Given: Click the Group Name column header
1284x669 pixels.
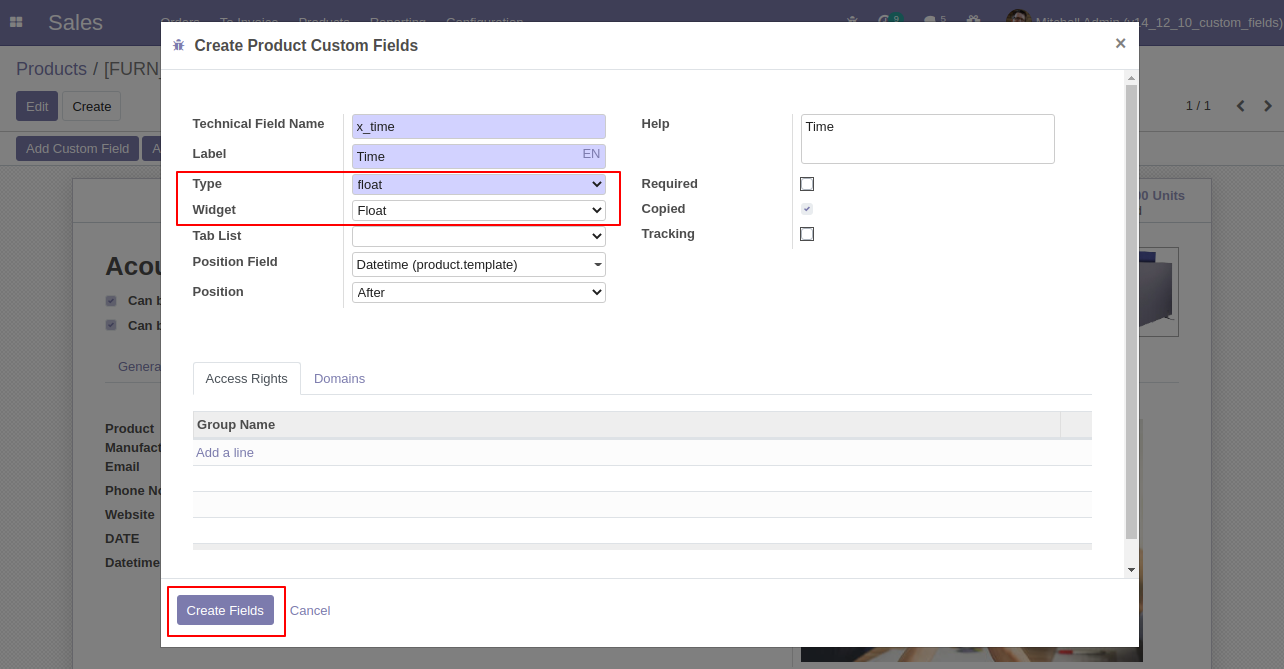Looking at the screenshot, I should click(x=626, y=425).
